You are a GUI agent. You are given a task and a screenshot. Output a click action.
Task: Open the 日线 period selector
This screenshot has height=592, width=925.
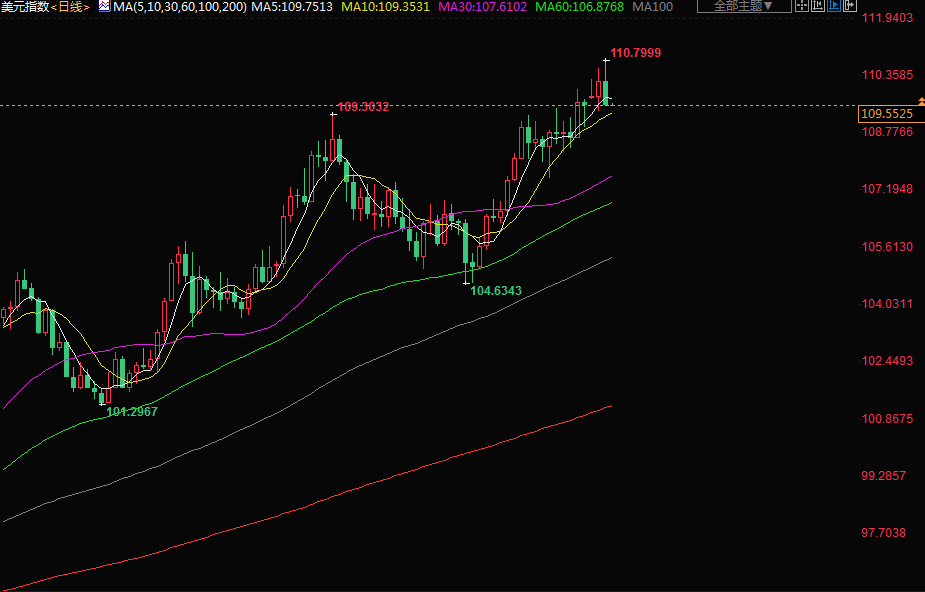[70, 7]
